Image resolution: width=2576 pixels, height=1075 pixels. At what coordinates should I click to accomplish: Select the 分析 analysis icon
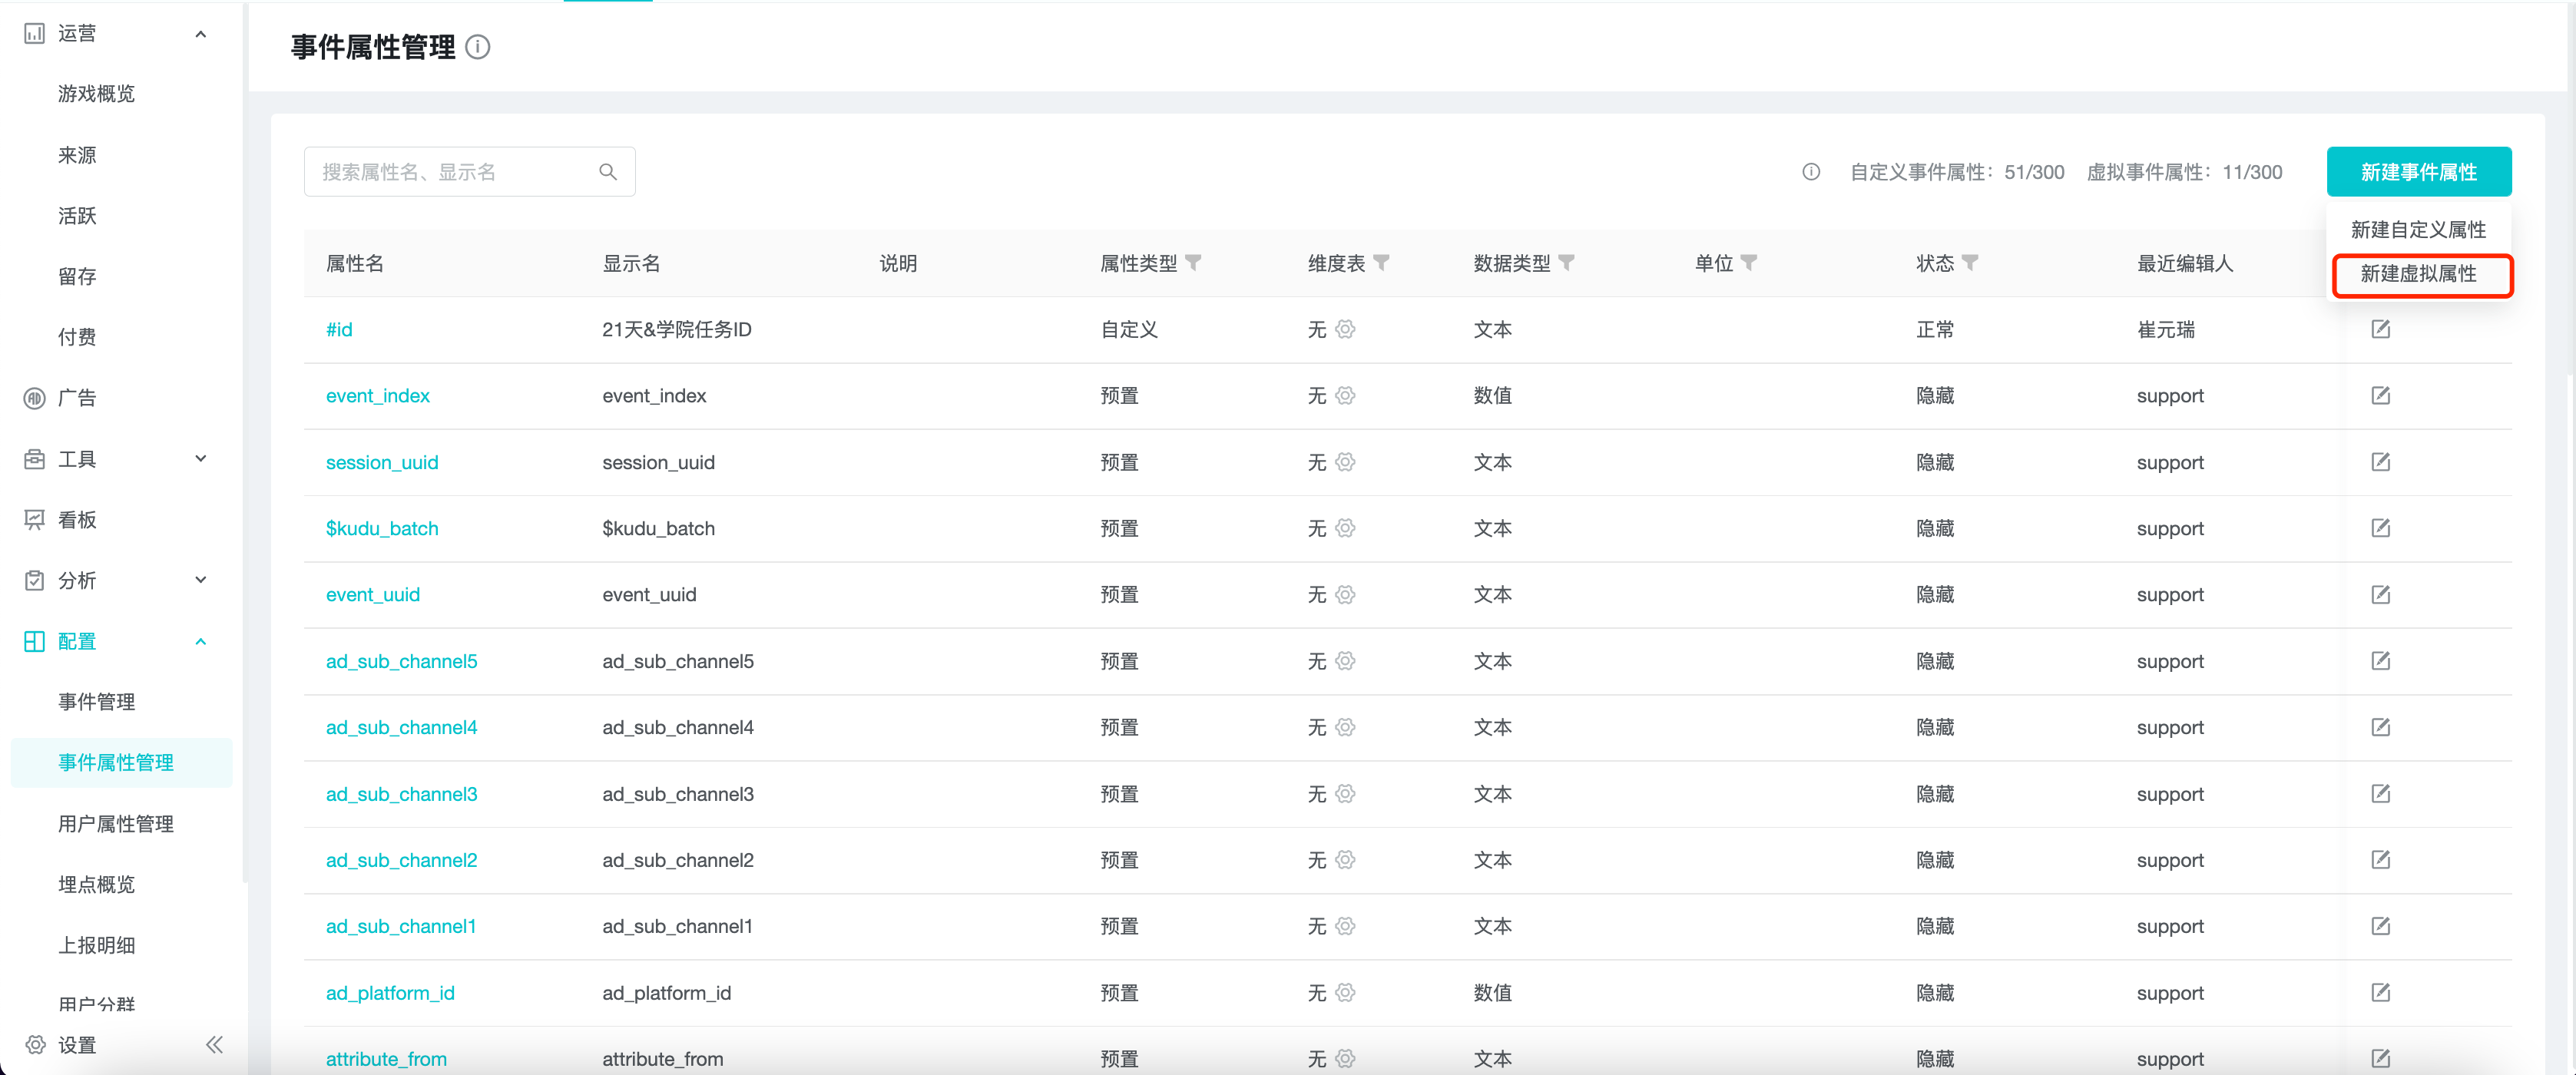[x=33, y=580]
